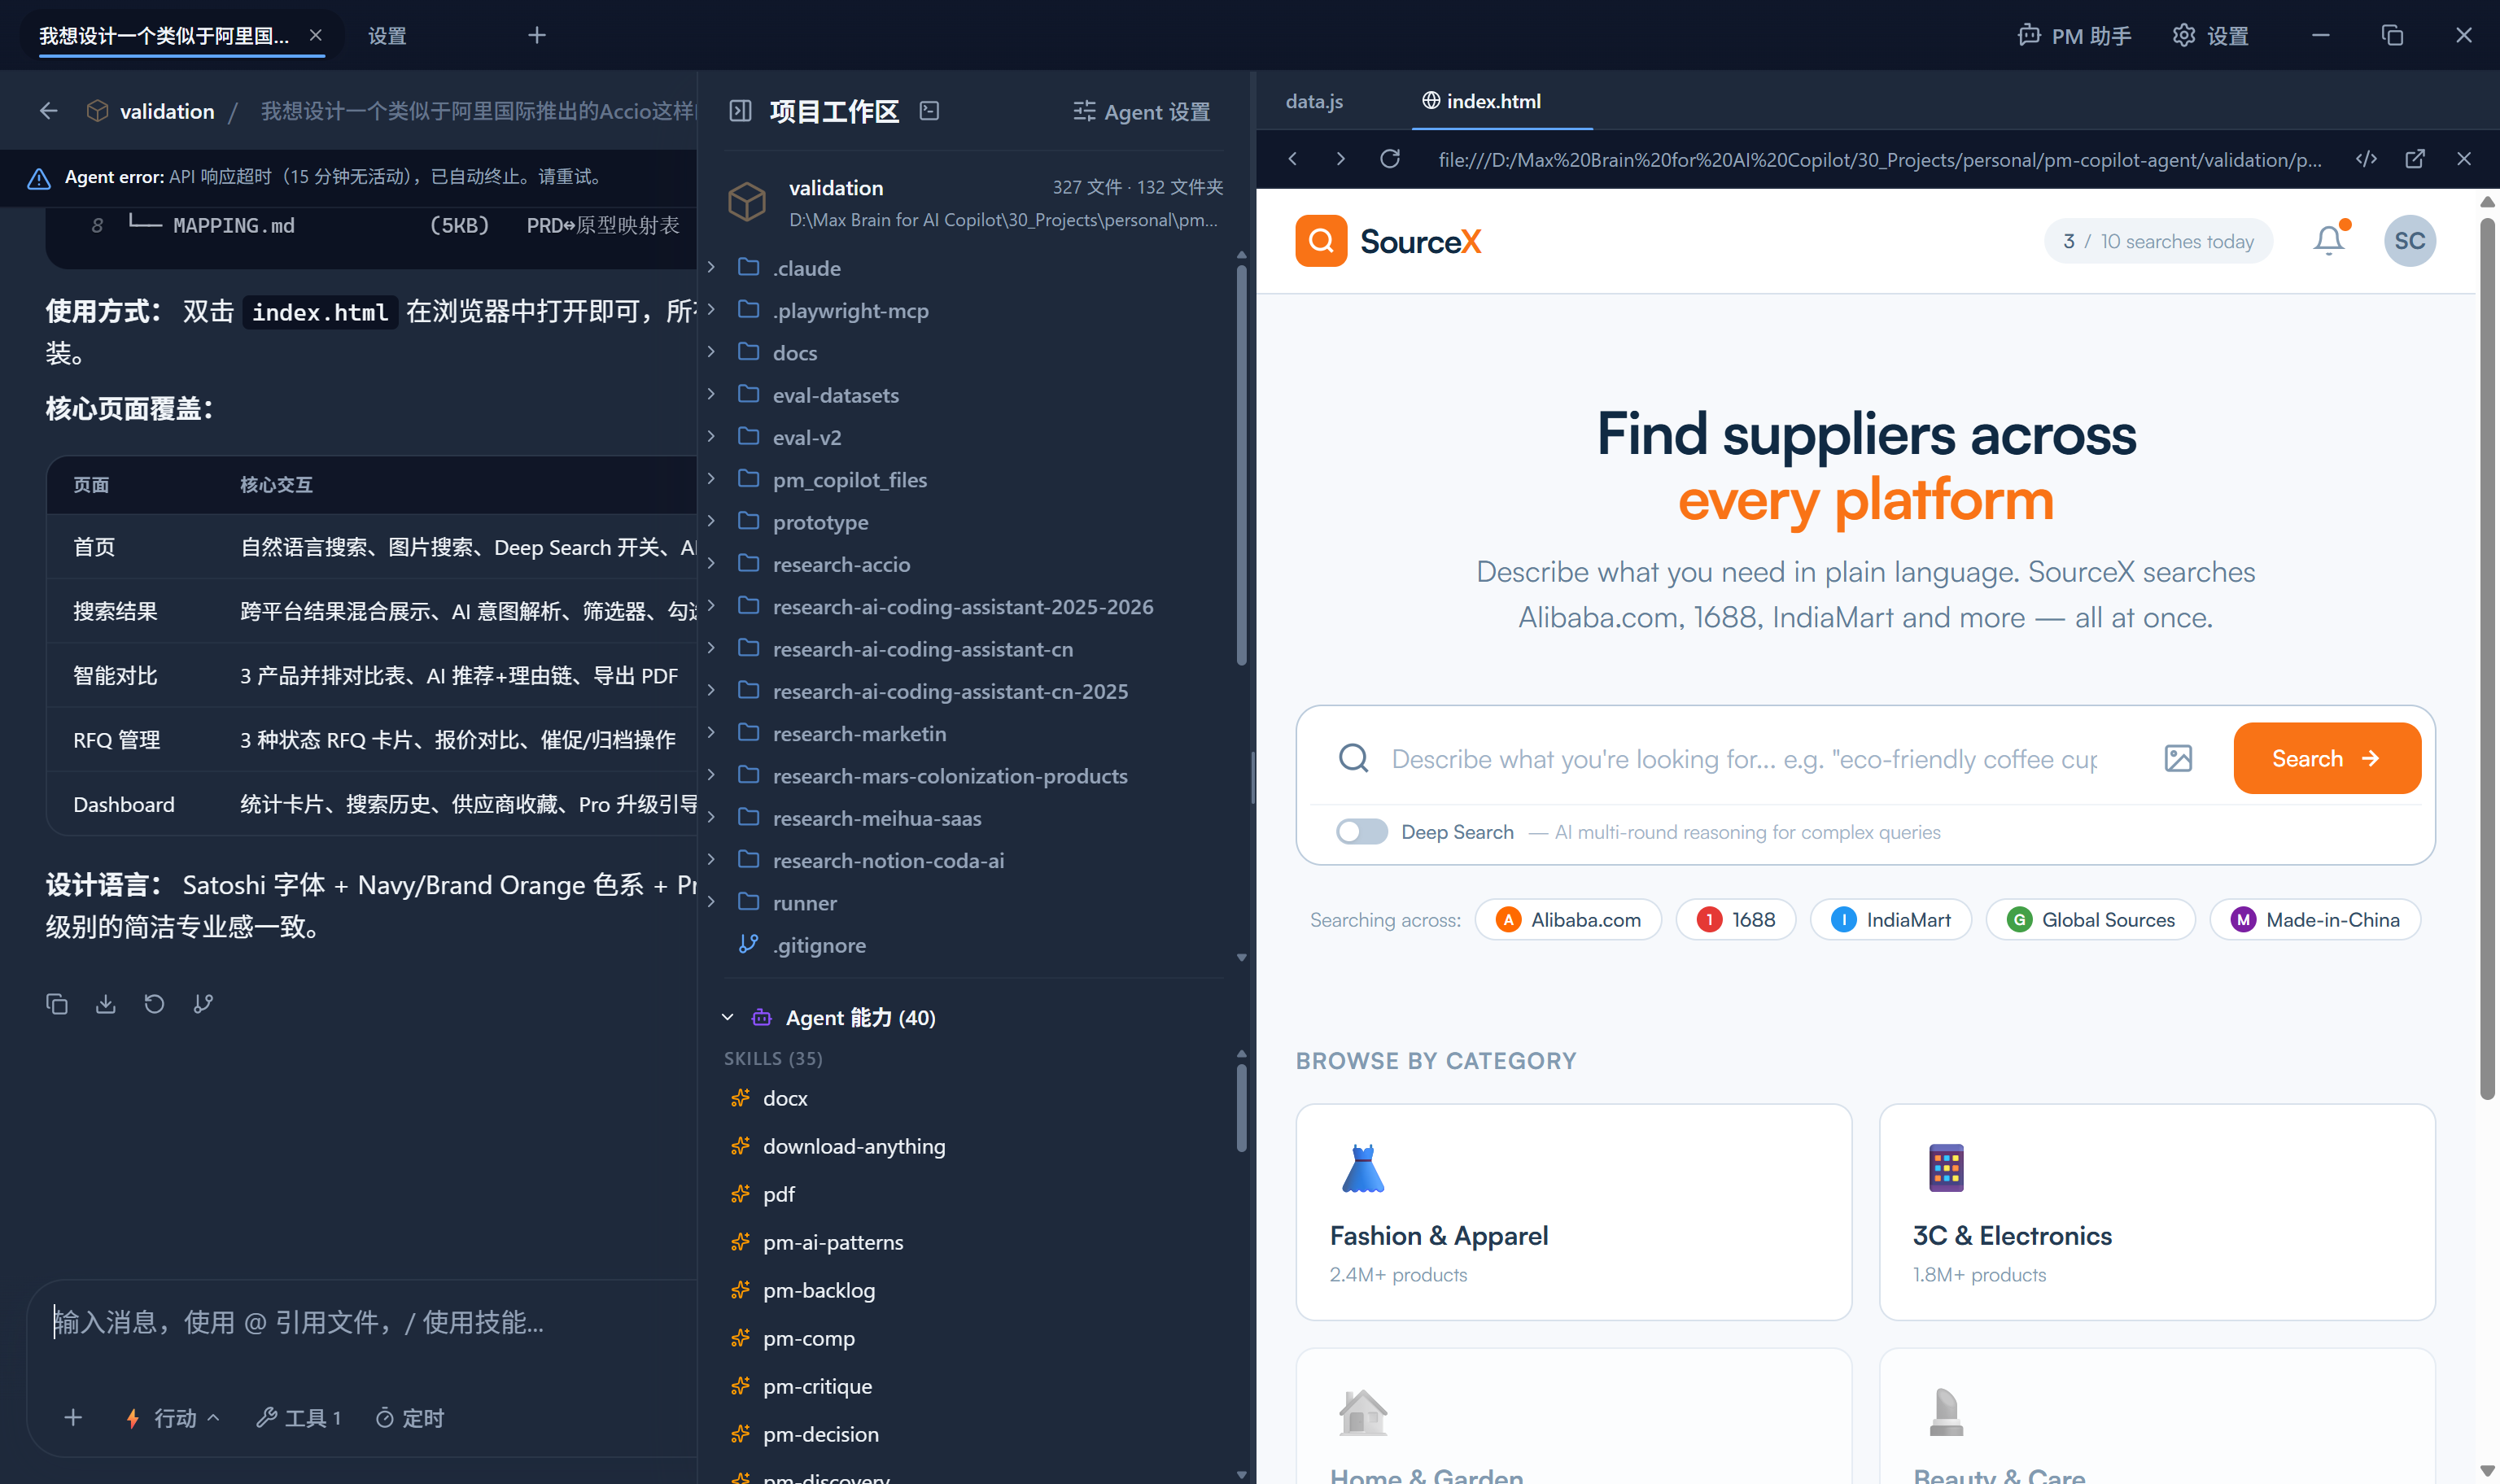Reload the index.html preview page
The width and height of the screenshot is (2500, 1484).
click(1390, 159)
